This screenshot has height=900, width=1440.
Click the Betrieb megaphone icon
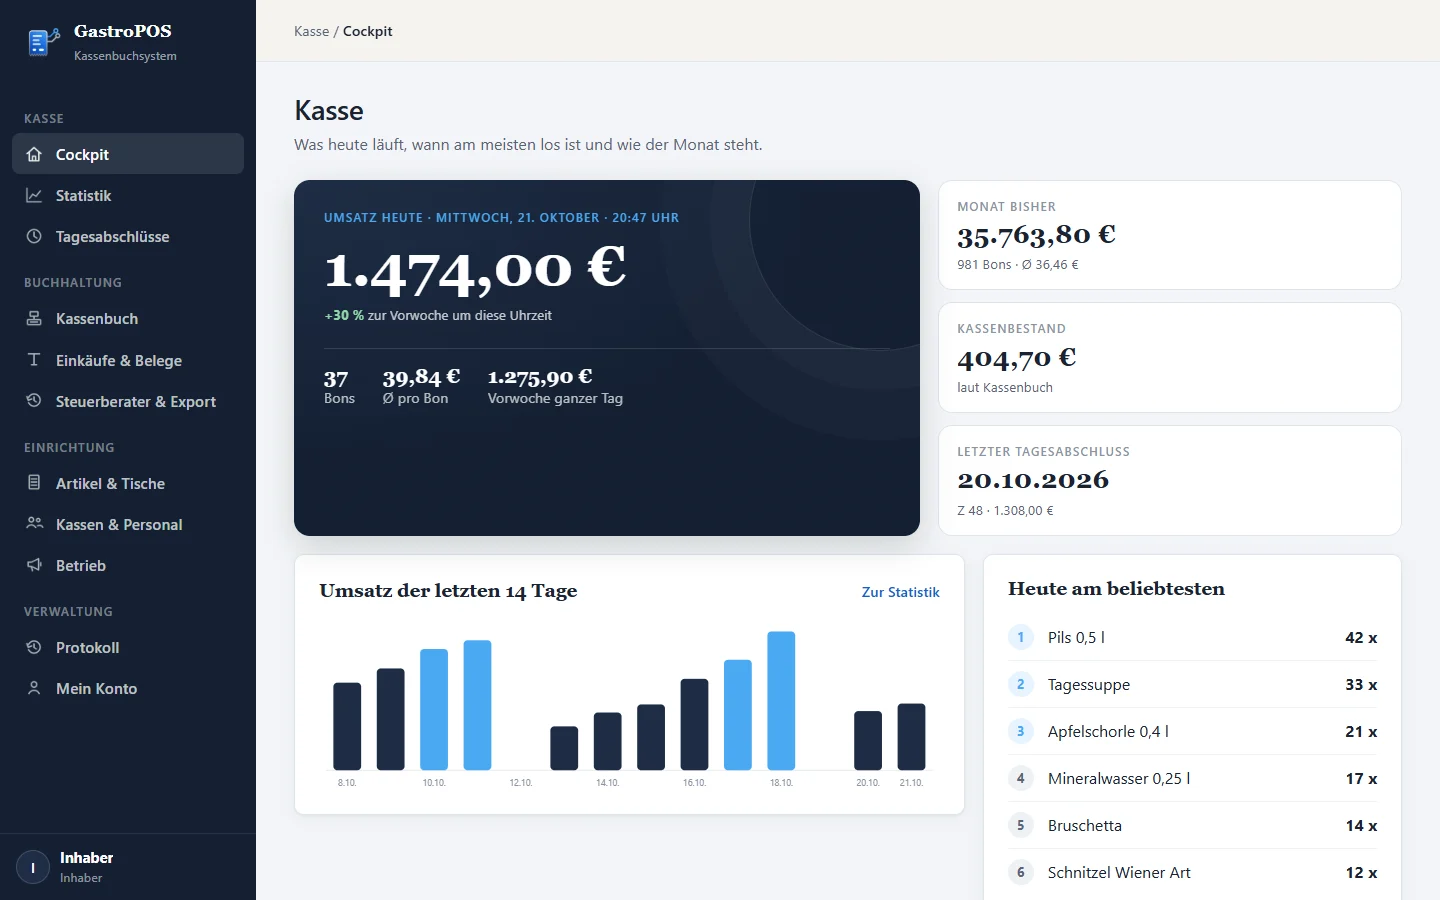(x=34, y=565)
